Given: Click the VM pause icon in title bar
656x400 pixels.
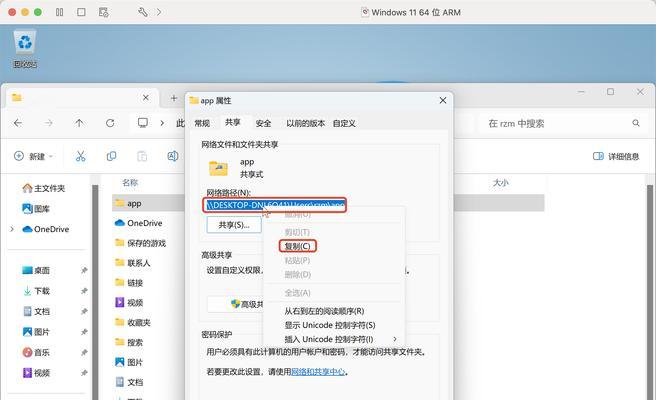Looking at the screenshot, I should 59,12.
